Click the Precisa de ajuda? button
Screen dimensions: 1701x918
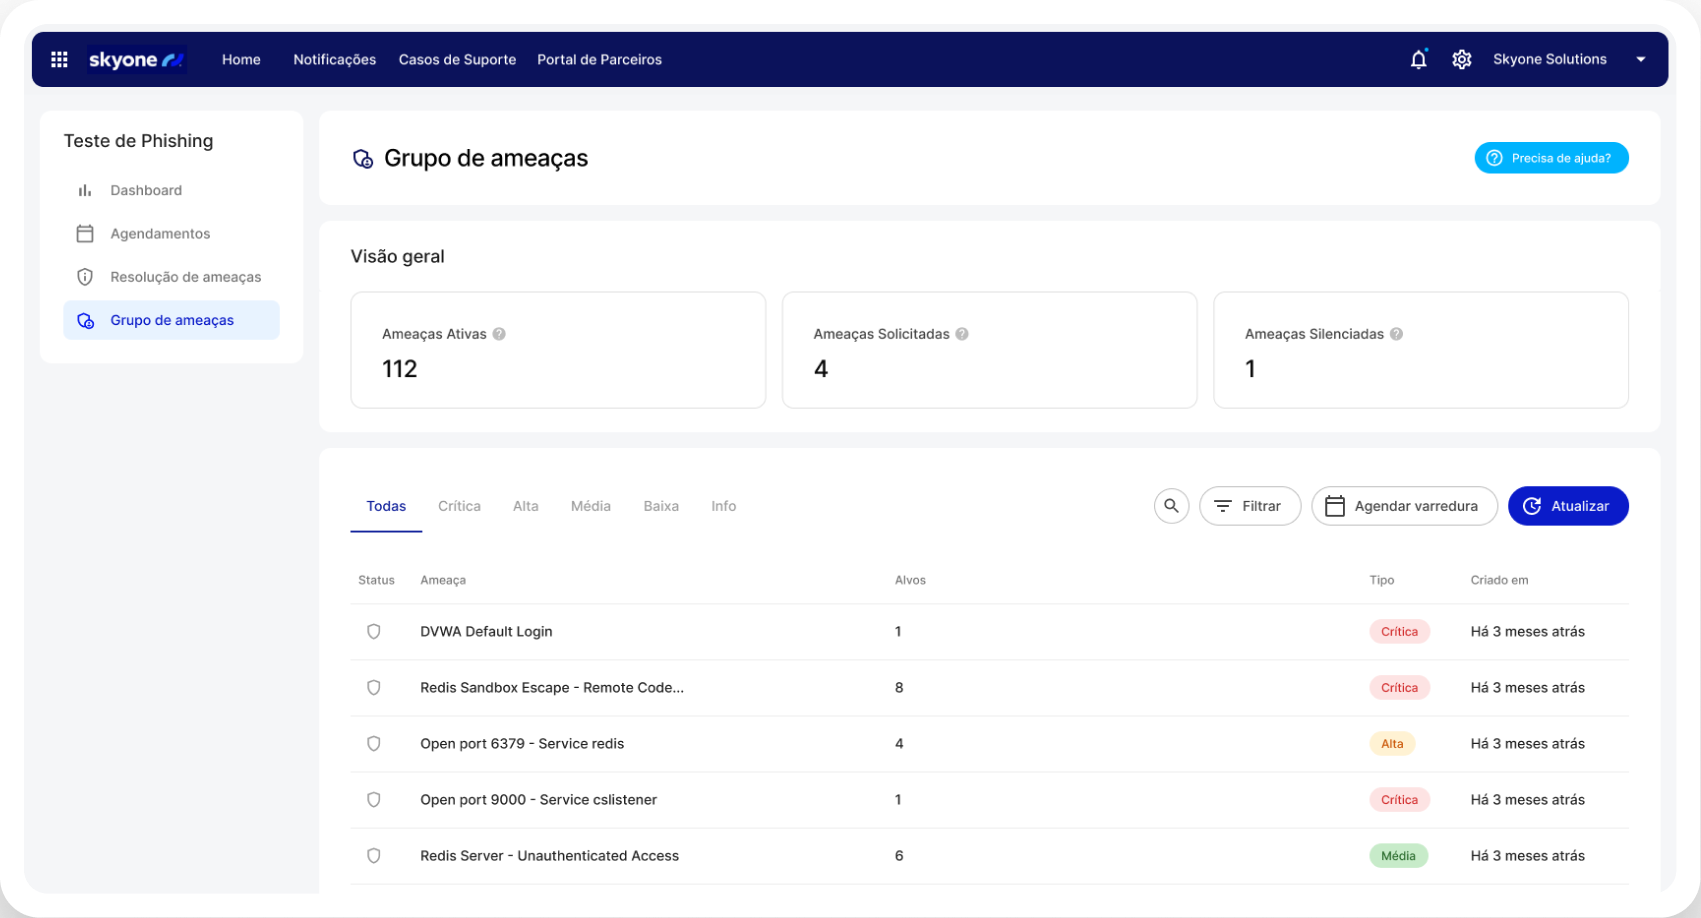pos(1550,158)
